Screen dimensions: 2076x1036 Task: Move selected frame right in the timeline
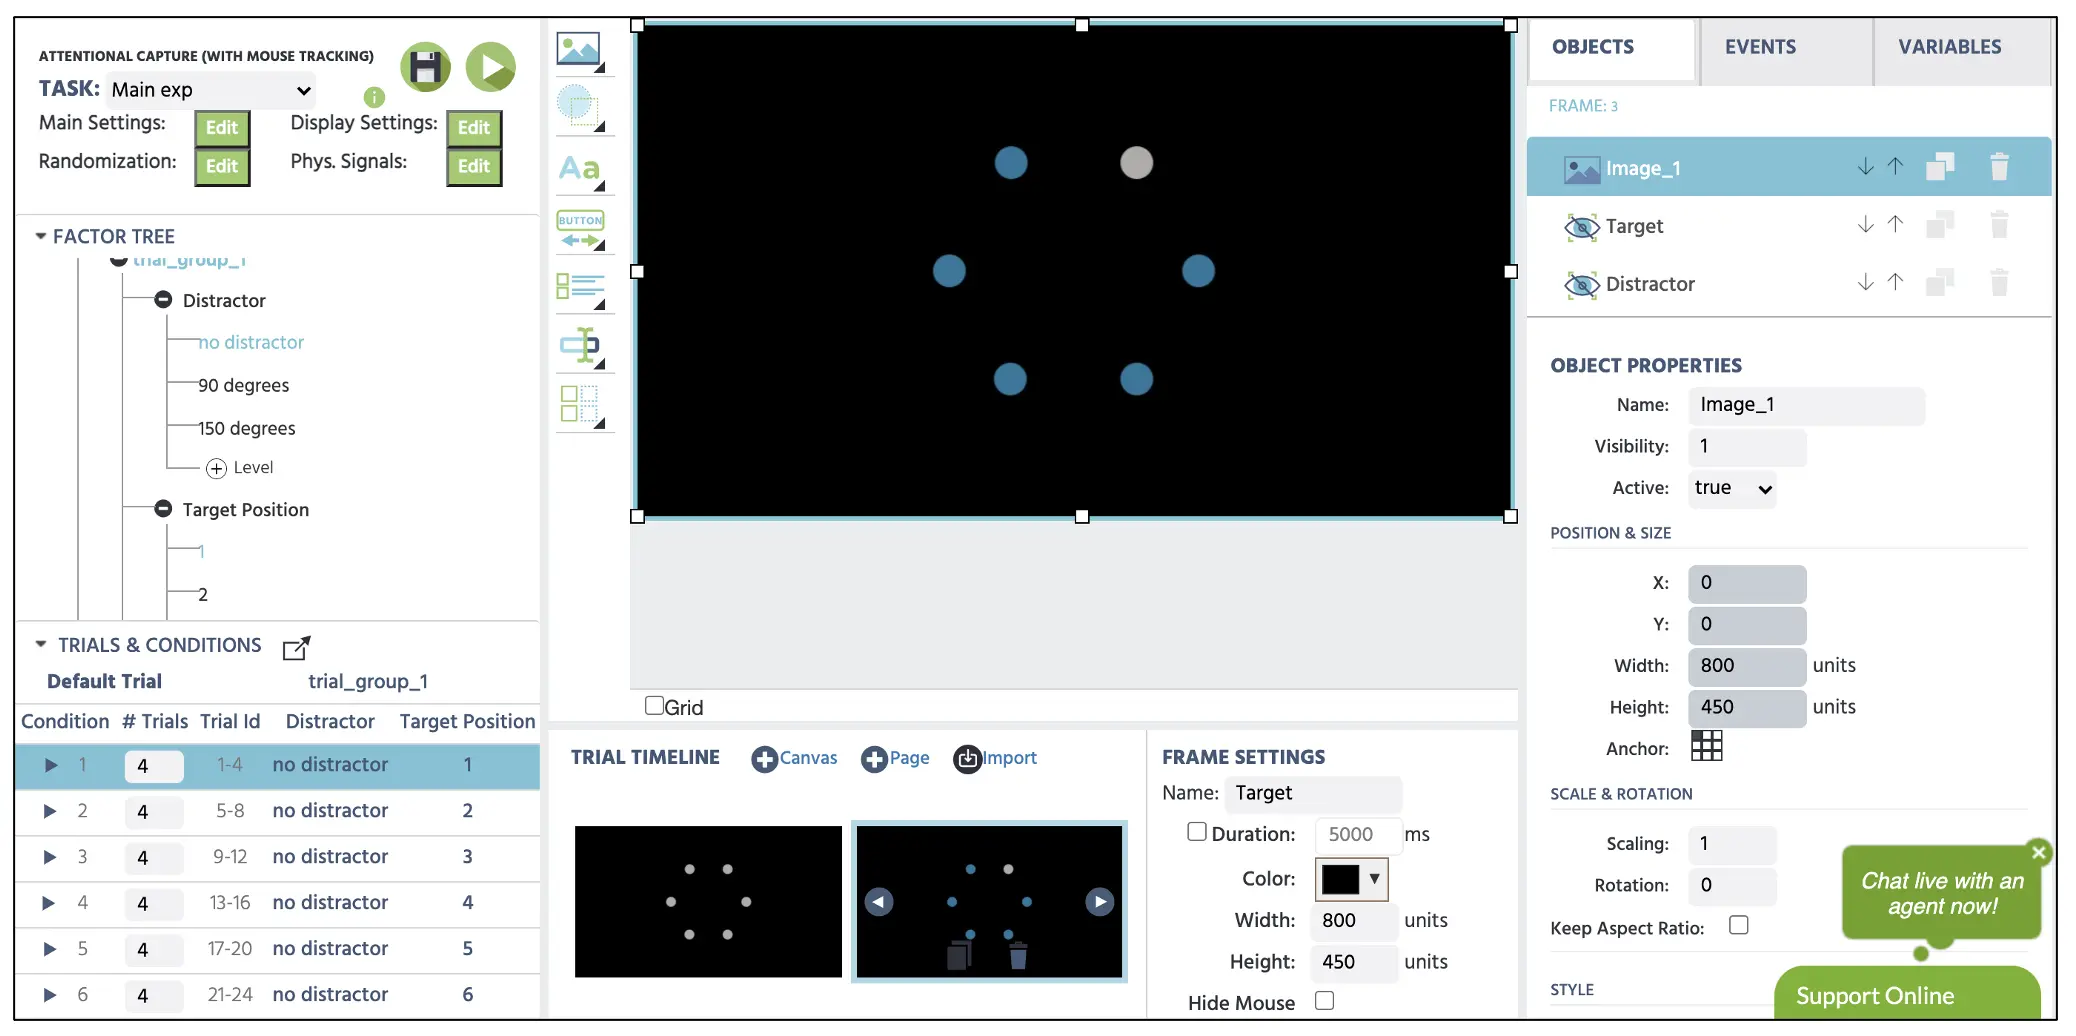click(1100, 902)
